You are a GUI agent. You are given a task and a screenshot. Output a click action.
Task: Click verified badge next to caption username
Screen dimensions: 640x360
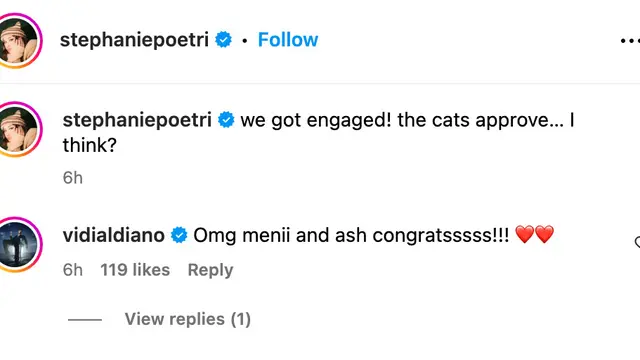coord(226,120)
